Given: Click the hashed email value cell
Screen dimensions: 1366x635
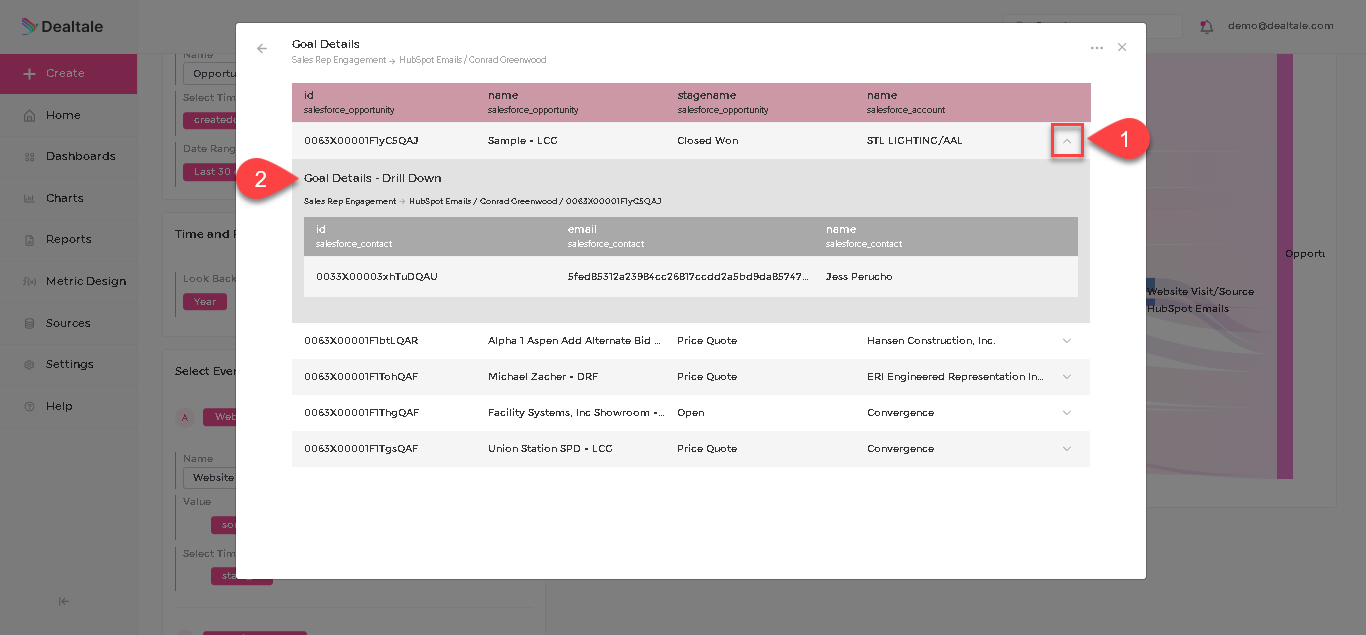Looking at the screenshot, I should (x=688, y=276).
